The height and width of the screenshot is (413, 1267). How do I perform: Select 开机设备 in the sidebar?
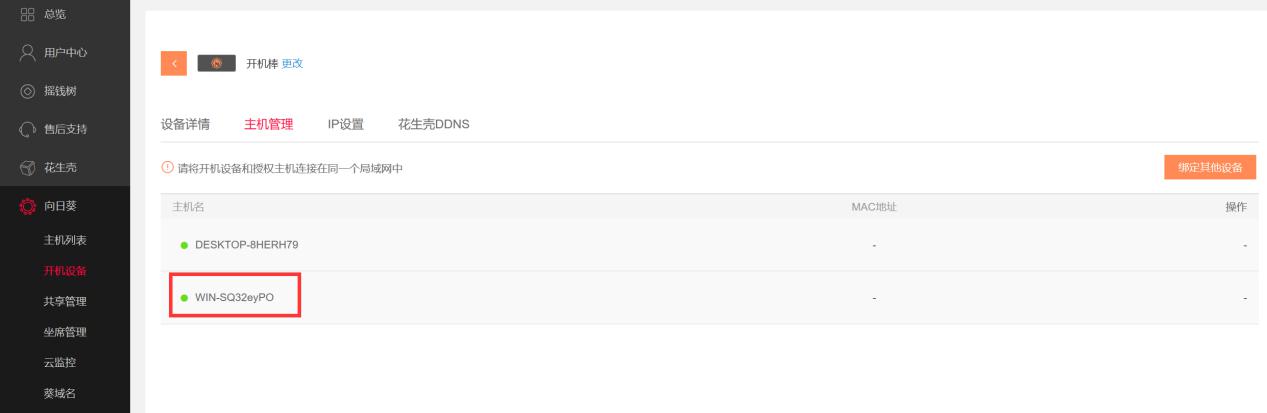click(64, 271)
